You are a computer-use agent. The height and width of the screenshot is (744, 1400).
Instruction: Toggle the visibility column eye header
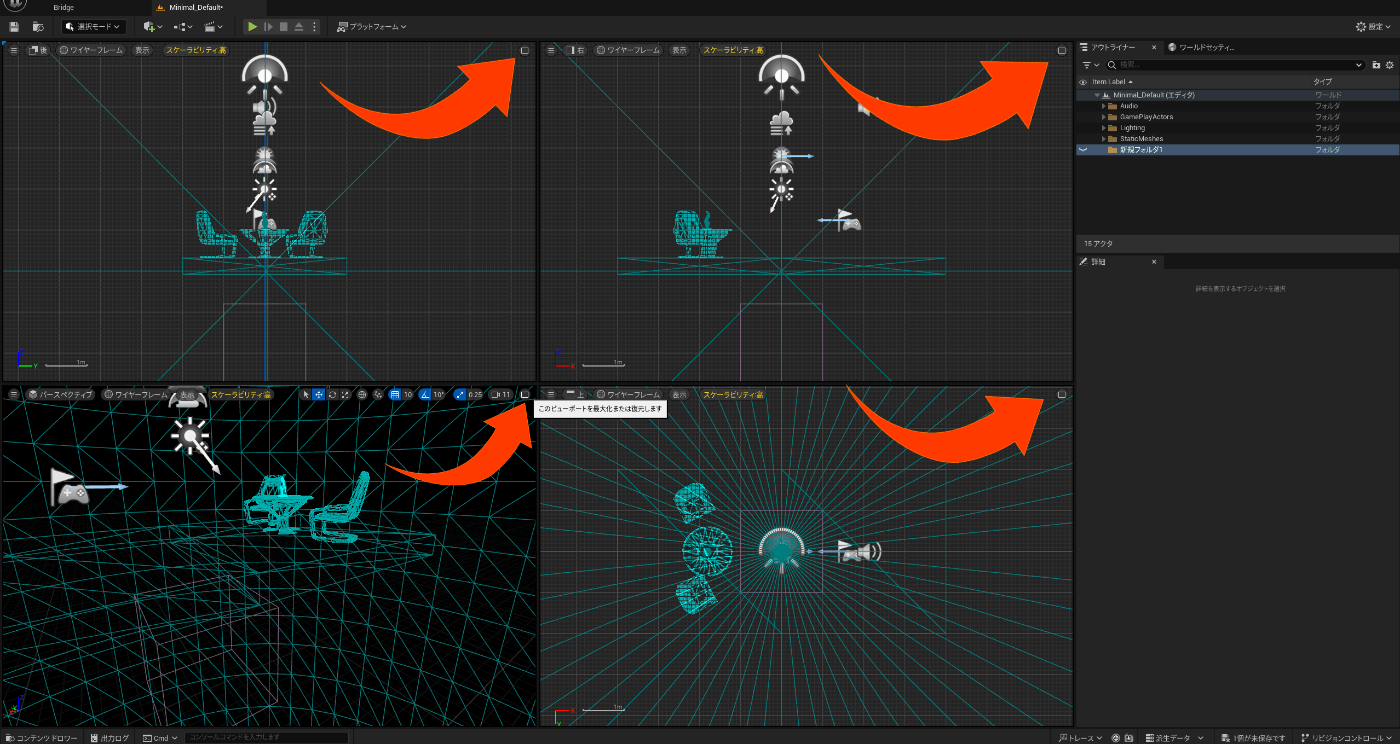tap(1083, 82)
